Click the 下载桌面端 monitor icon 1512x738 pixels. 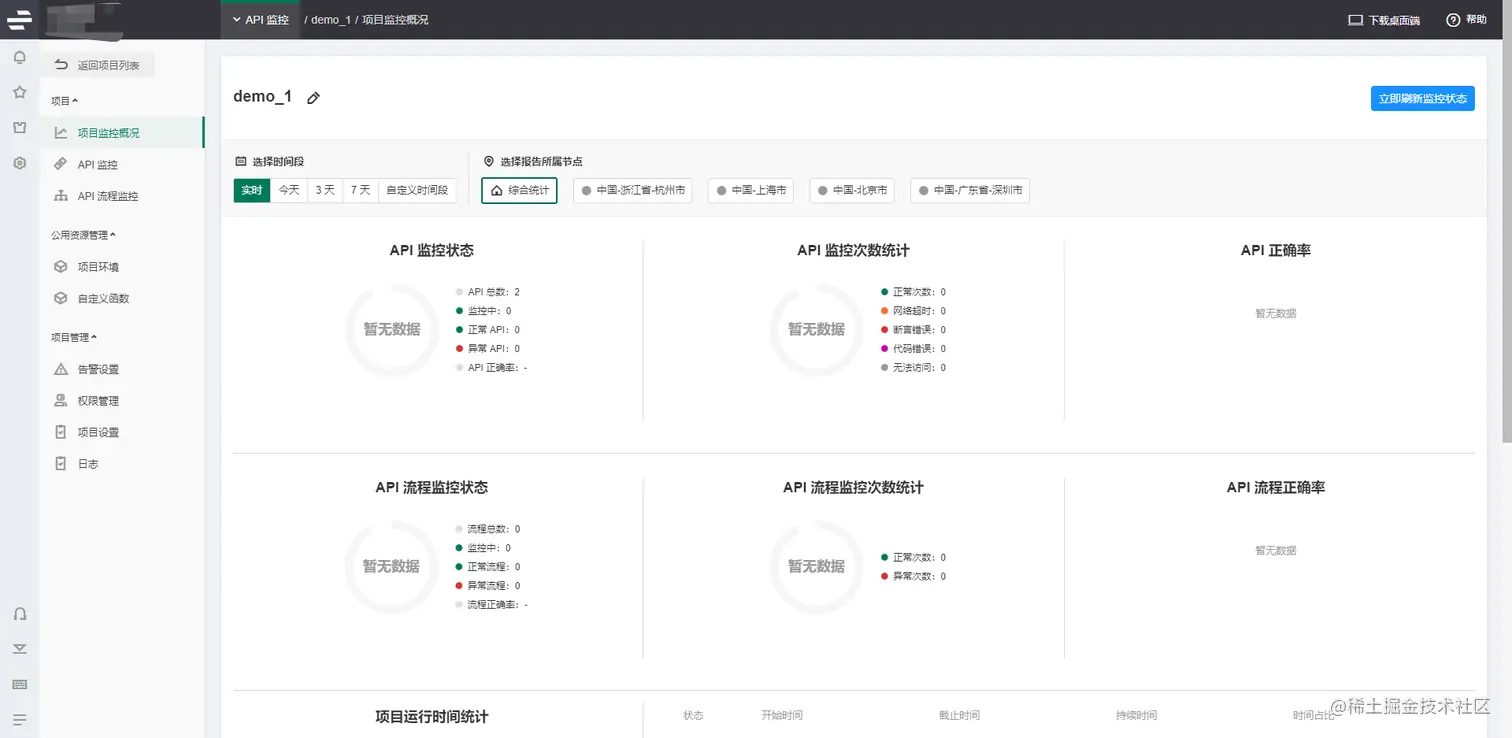(x=1356, y=20)
